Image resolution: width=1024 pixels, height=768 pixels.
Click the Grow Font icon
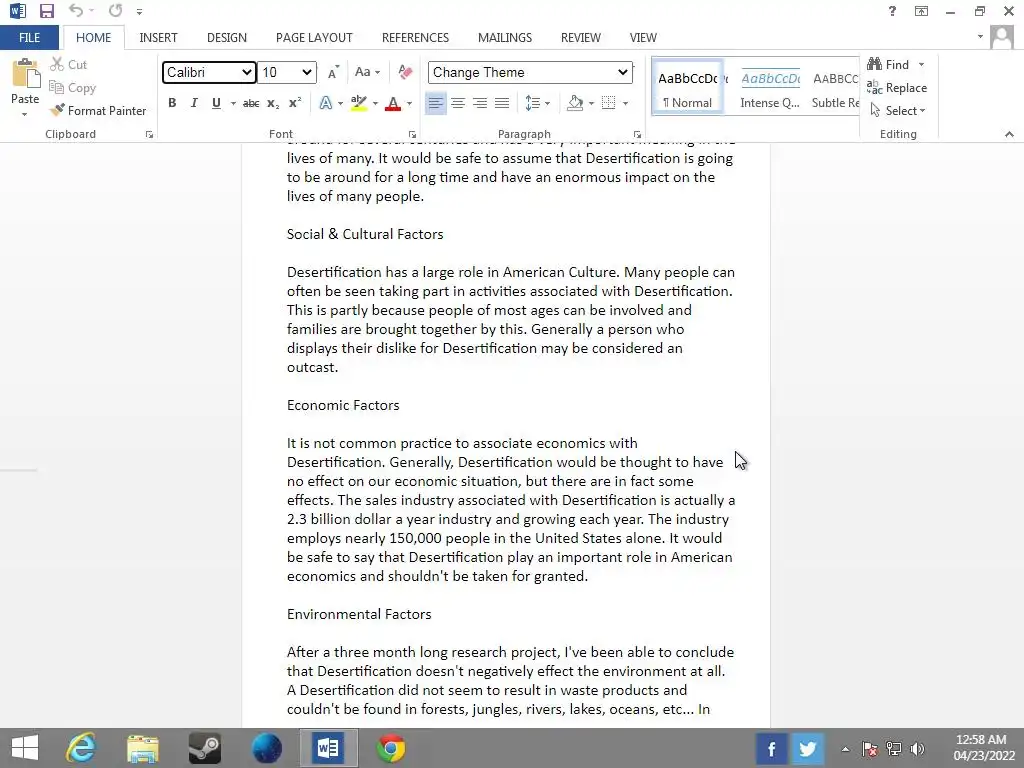click(333, 72)
